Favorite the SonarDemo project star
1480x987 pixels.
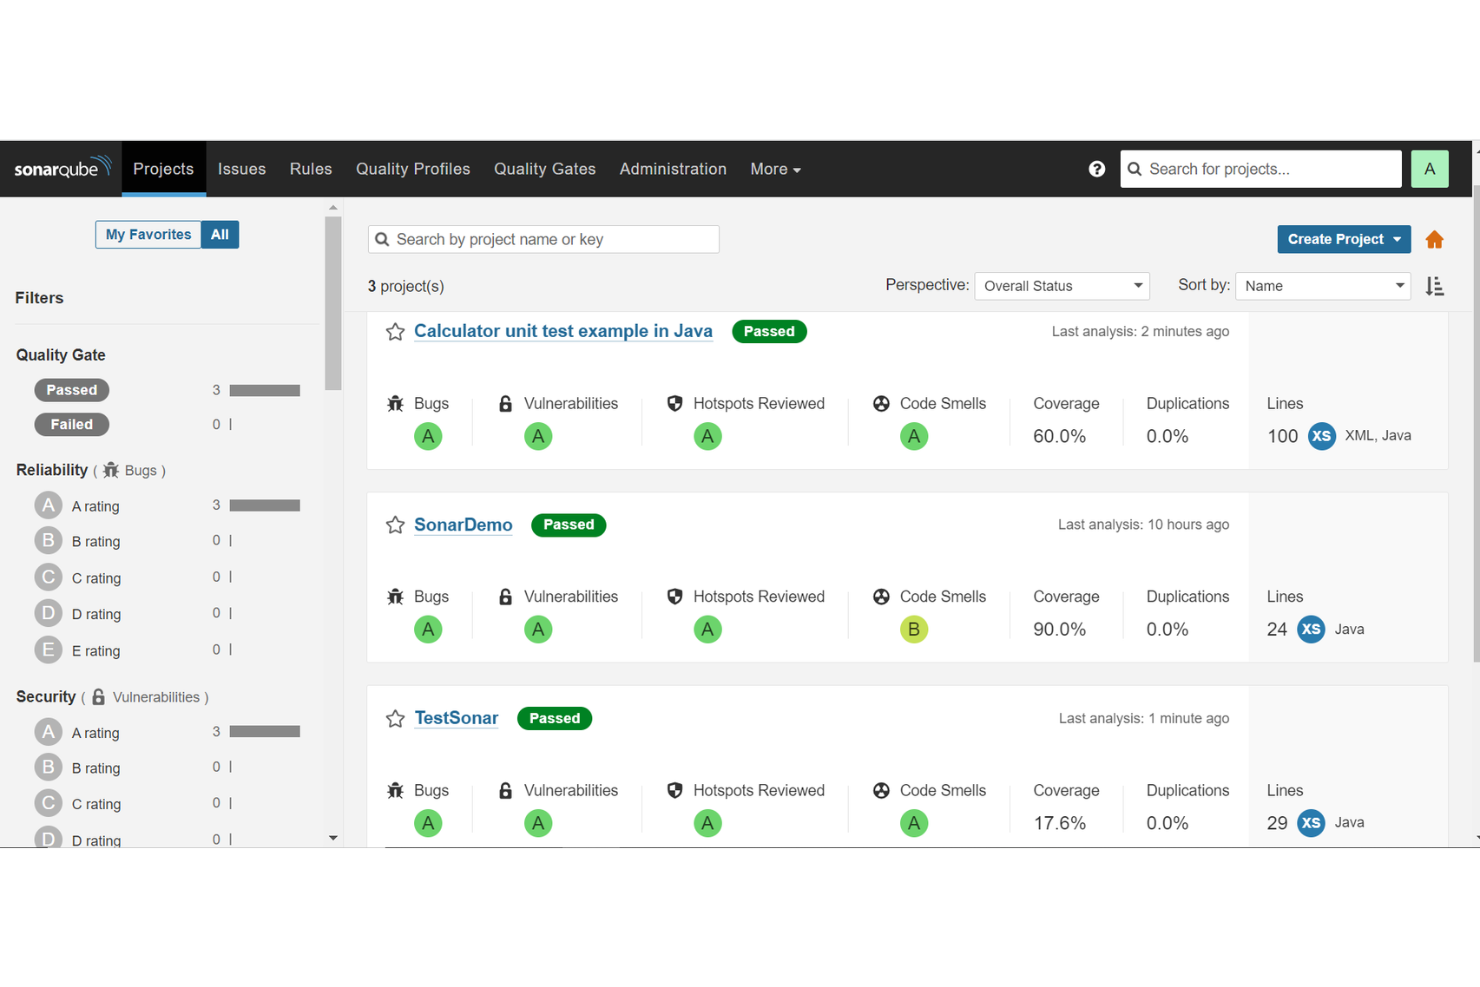point(395,525)
